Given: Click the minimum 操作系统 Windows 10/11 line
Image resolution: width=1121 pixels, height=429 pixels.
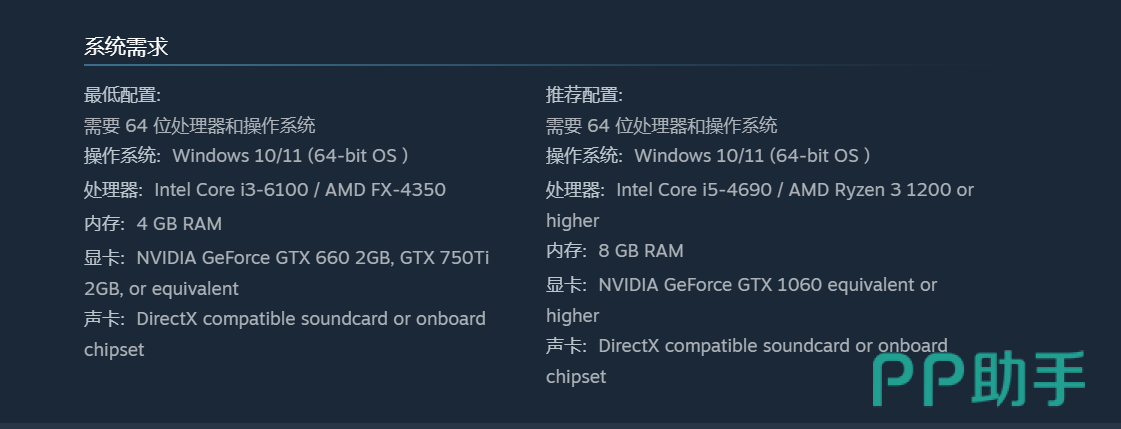Looking at the screenshot, I should tap(246, 156).
